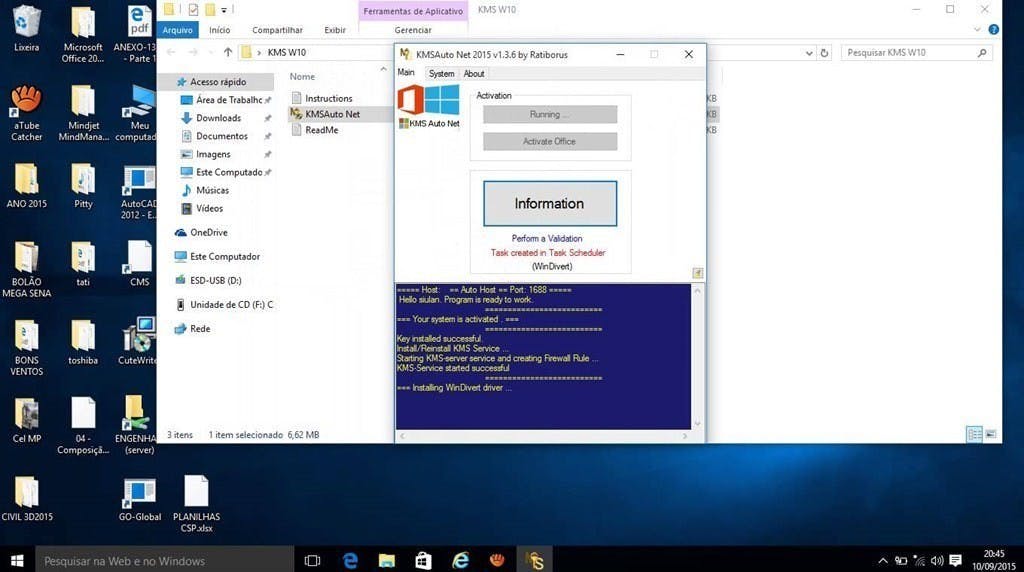This screenshot has width=1024, height=572.
Task: Select the Instructions file in KMS W10
Action: (x=328, y=98)
